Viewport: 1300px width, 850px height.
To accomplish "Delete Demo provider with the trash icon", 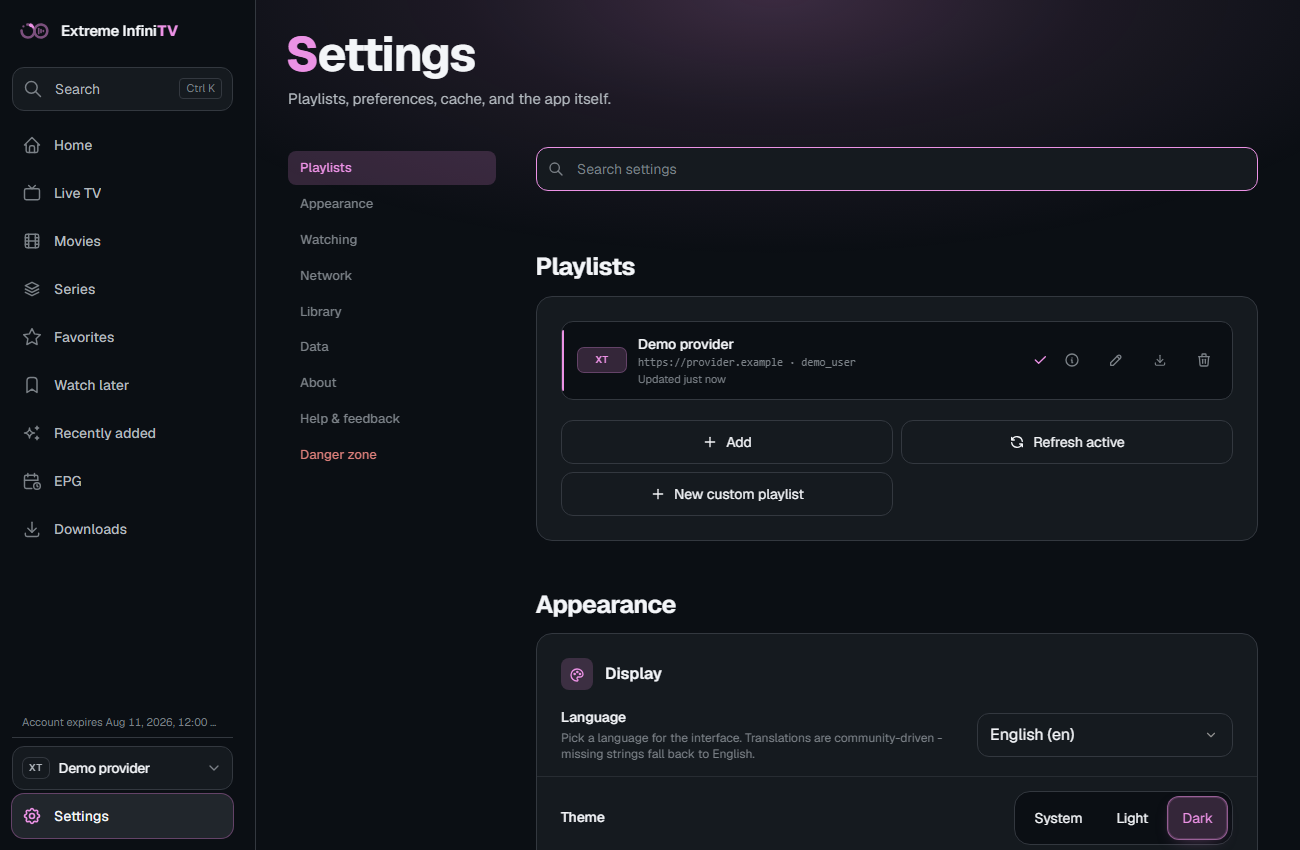I will click(x=1204, y=360).
